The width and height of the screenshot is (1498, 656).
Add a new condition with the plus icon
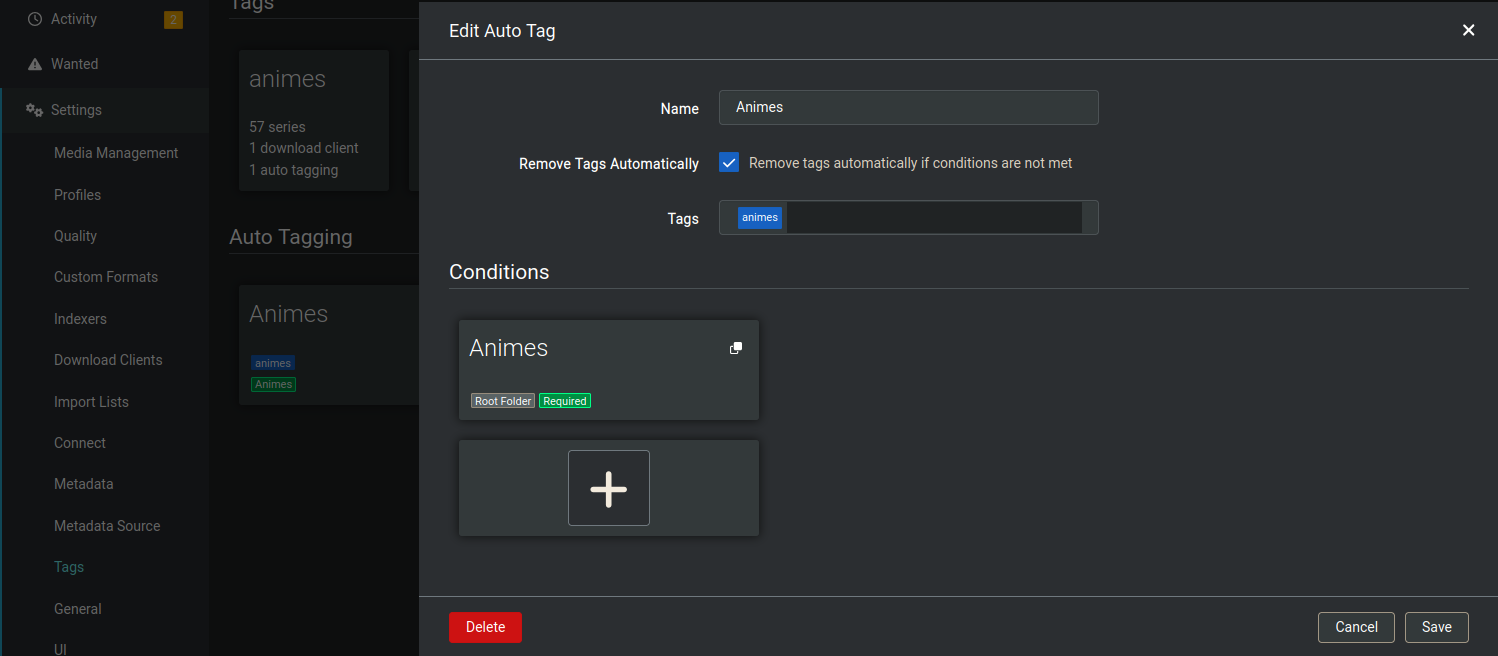[x=608, y=488]
